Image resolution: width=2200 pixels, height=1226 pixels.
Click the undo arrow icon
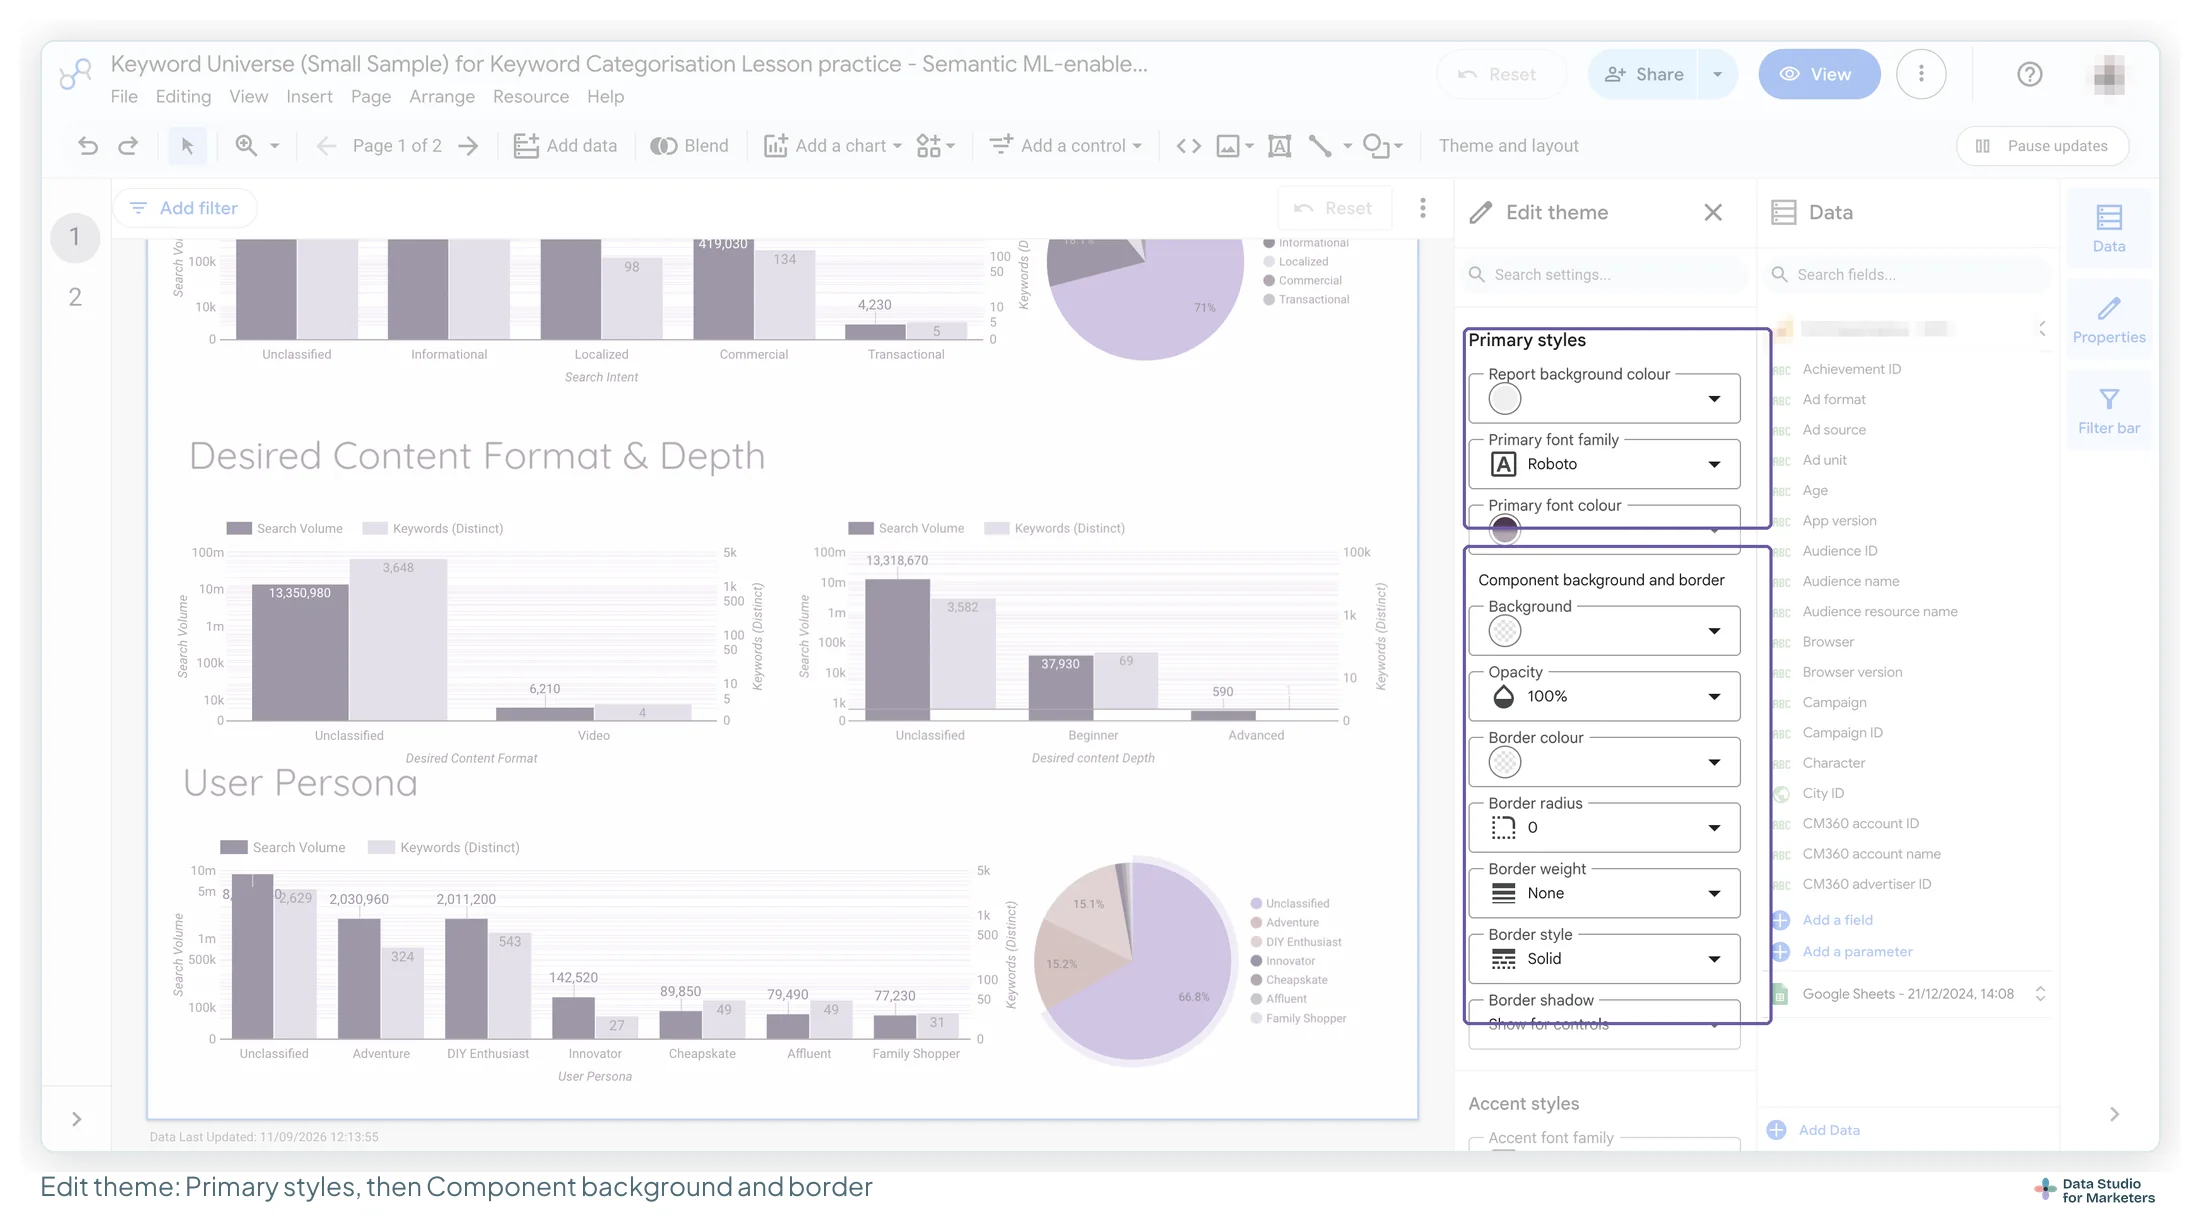pyautogui.click(x=88, y=146)
